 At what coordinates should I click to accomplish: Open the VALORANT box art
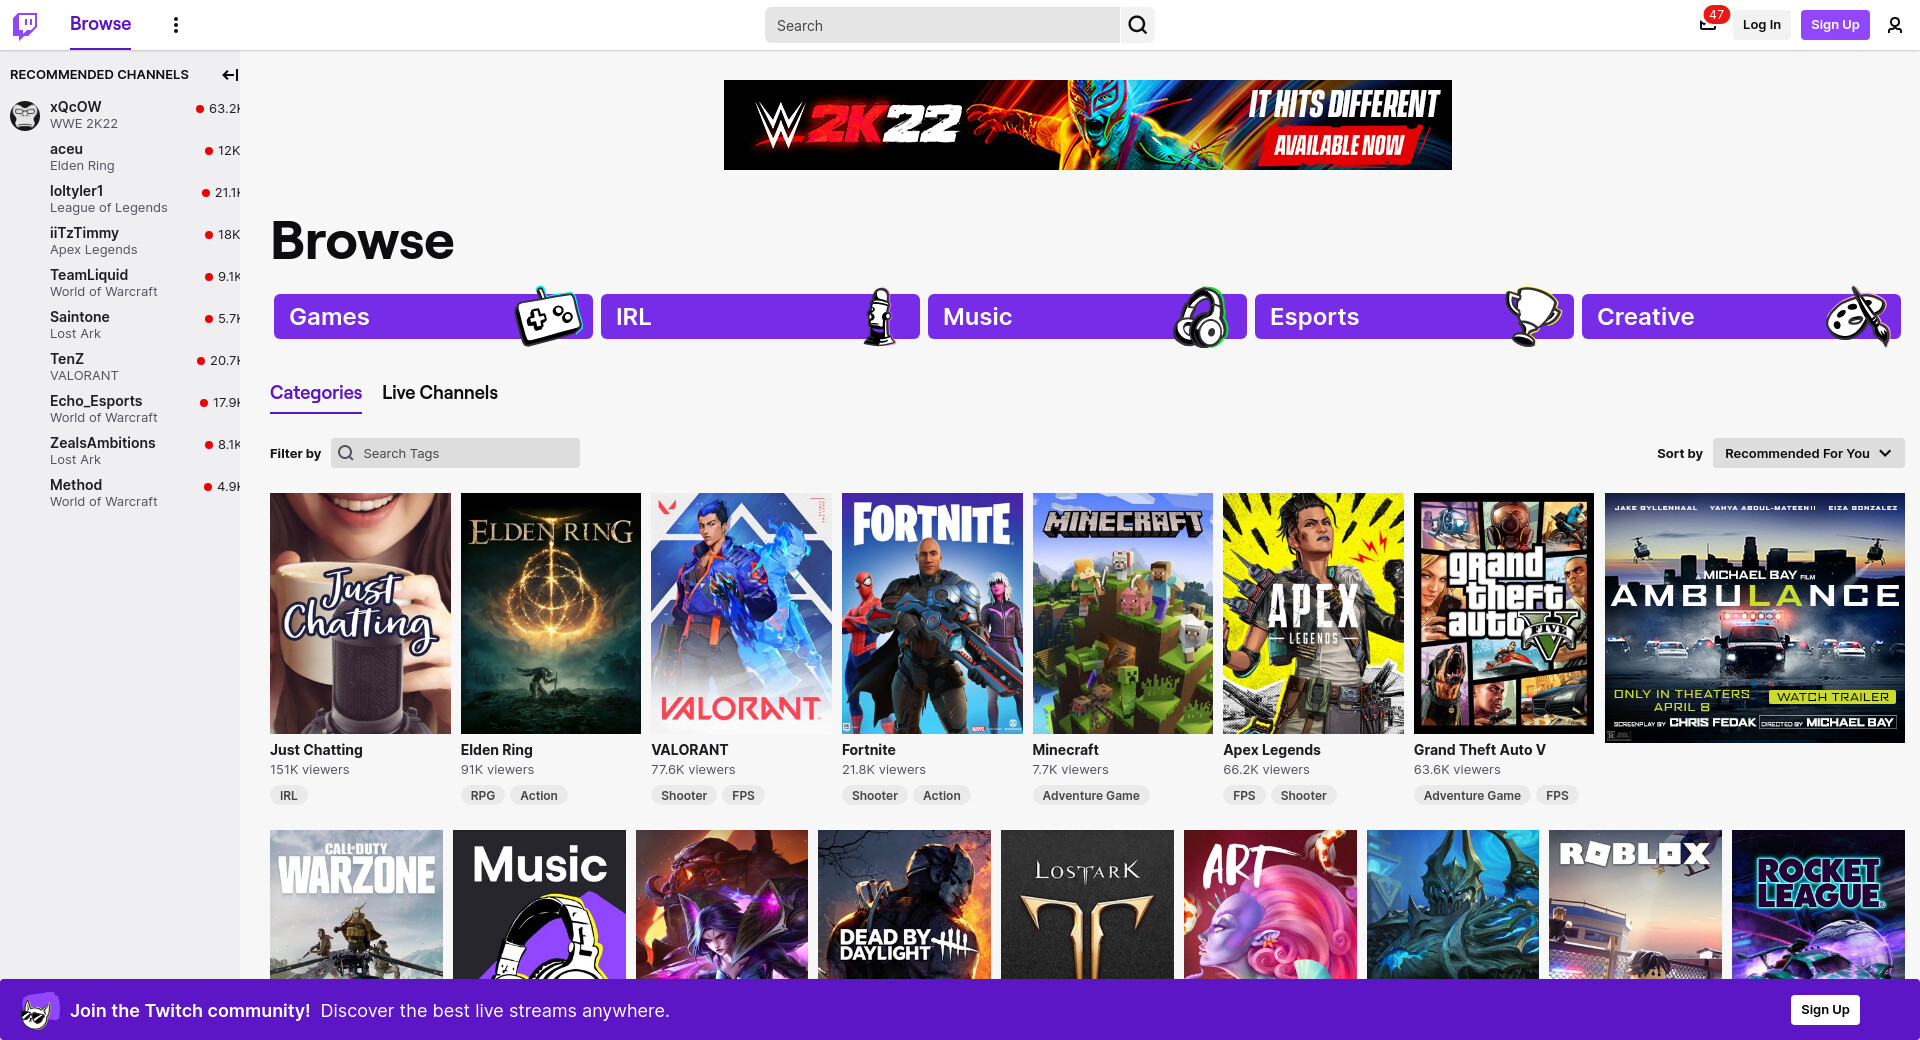[x=741, y=613]
